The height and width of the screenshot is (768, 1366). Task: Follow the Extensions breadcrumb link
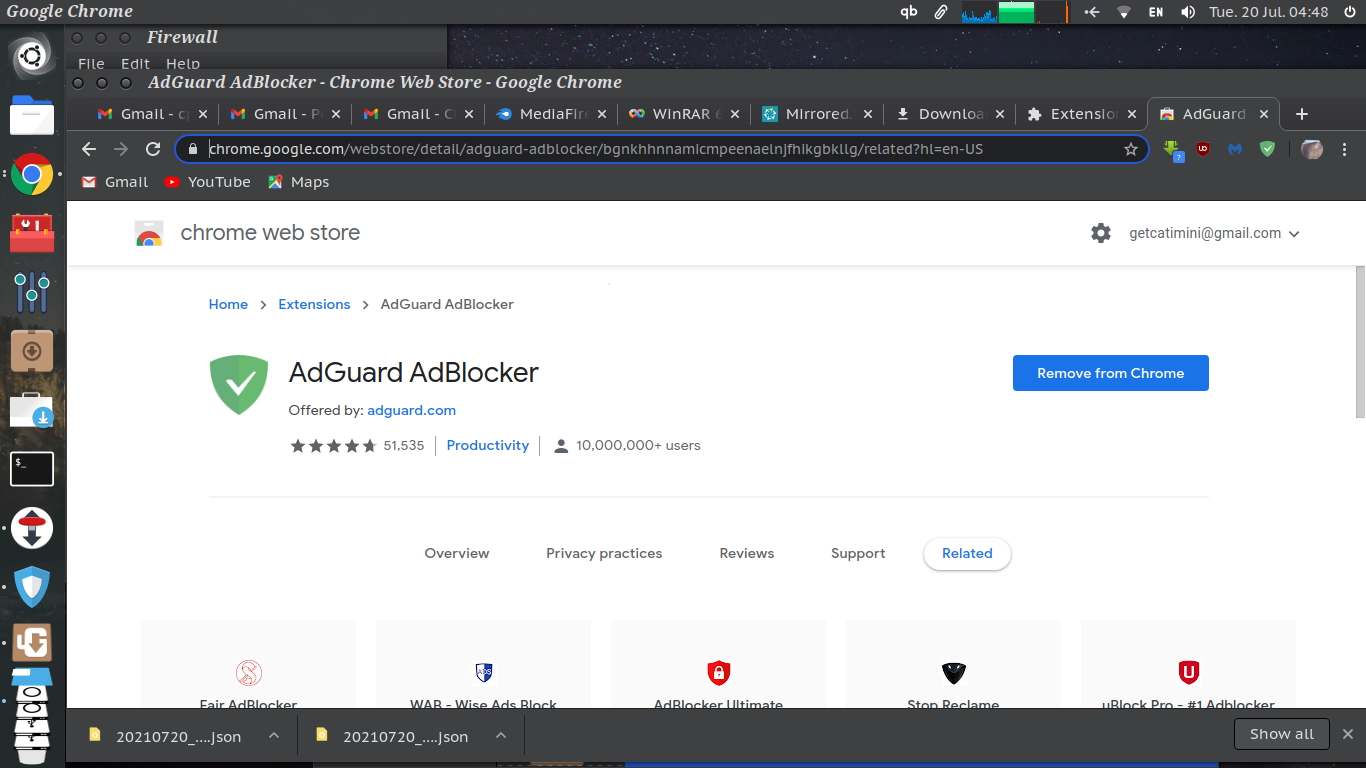click(x=314, y=304)
